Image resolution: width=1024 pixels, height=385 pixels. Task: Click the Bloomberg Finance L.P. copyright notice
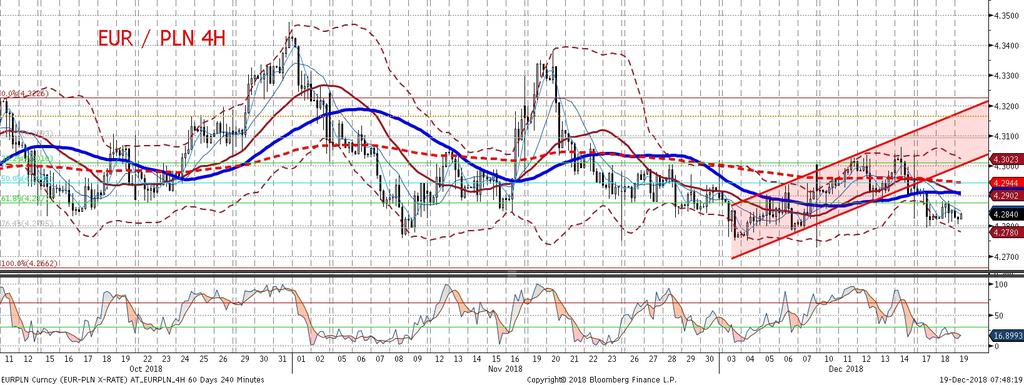[x=601, y=379]
